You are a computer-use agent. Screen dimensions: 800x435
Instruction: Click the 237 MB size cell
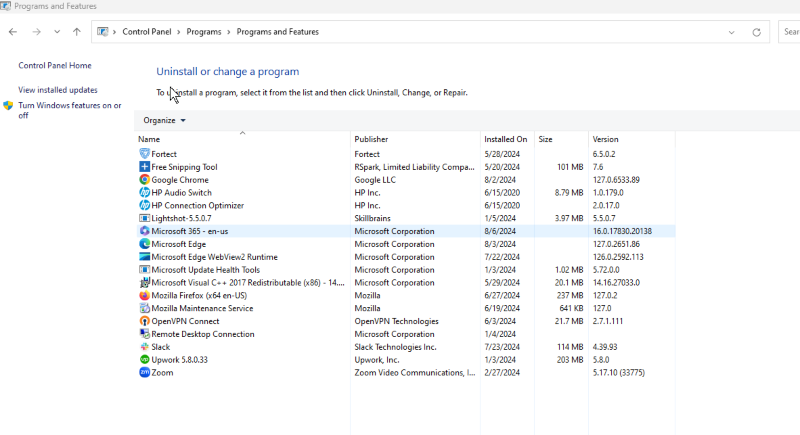570,295
